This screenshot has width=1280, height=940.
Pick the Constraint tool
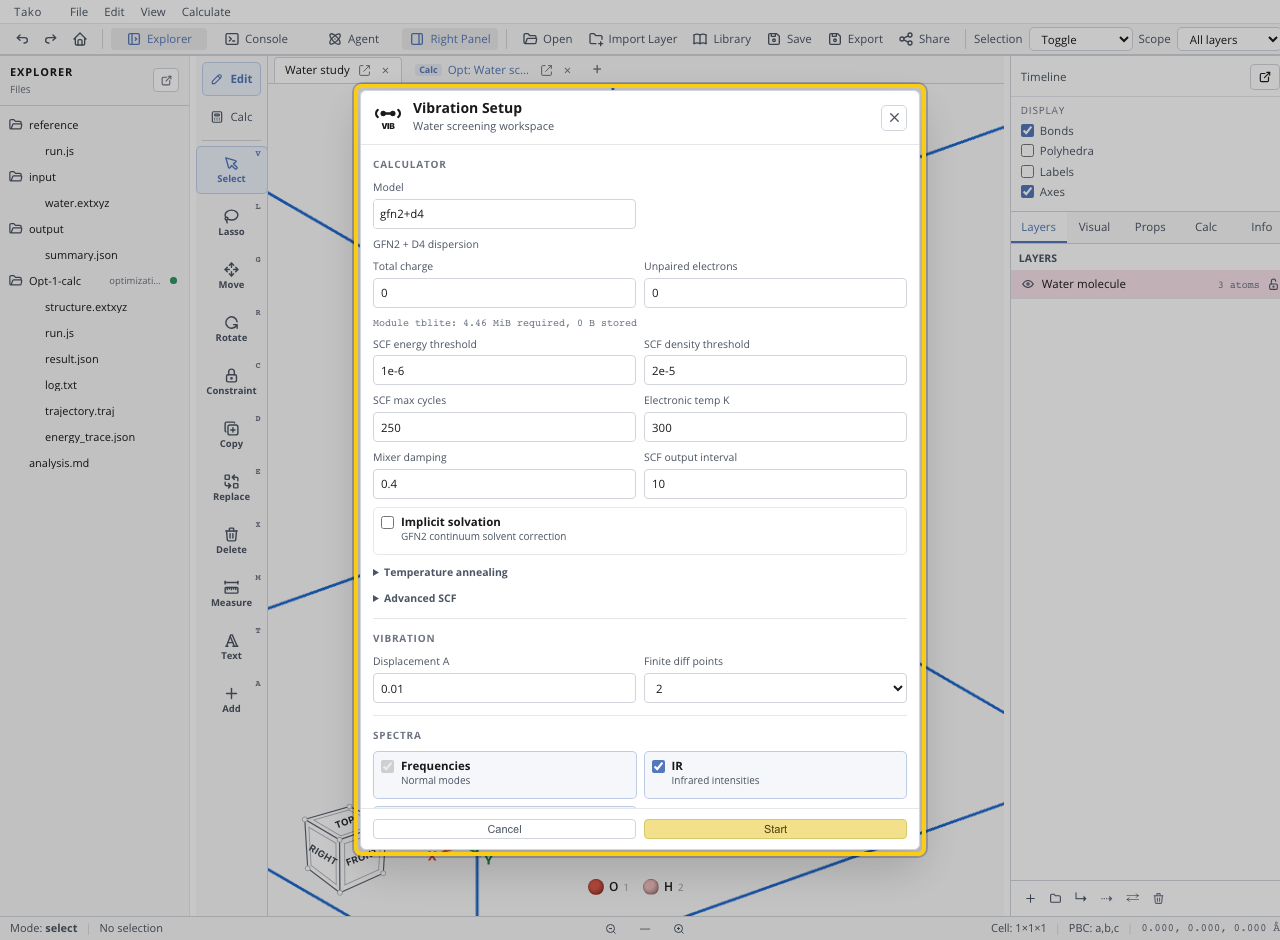point(231,381)
